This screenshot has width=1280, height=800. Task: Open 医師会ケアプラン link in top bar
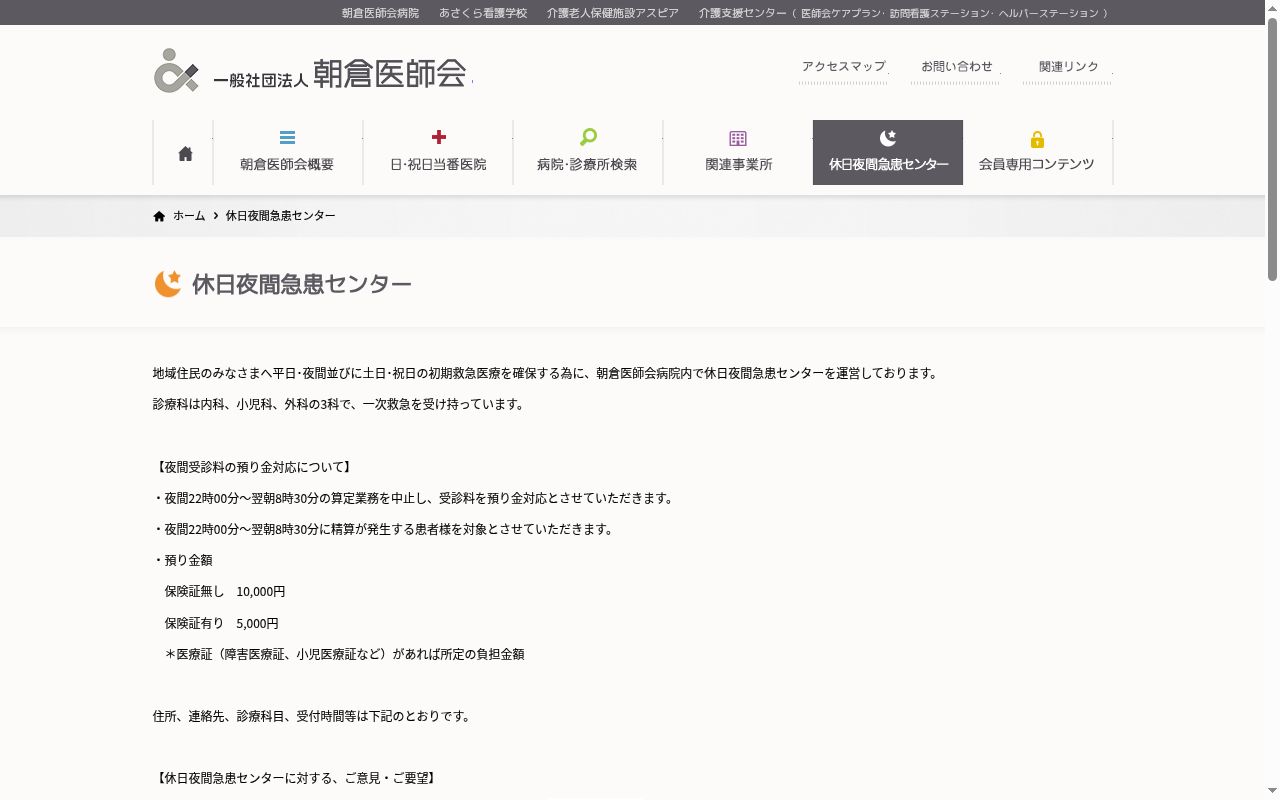pos(841,13)
